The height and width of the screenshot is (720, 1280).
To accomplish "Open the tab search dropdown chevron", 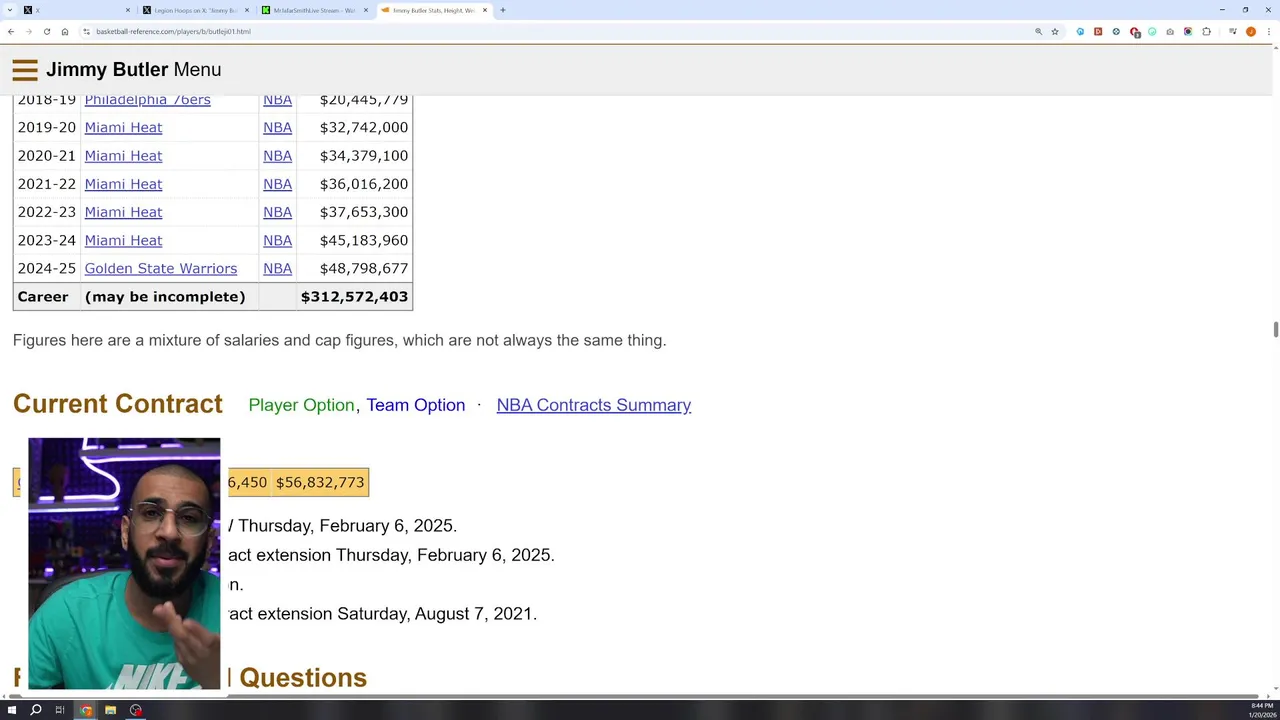I will (10, 10).
